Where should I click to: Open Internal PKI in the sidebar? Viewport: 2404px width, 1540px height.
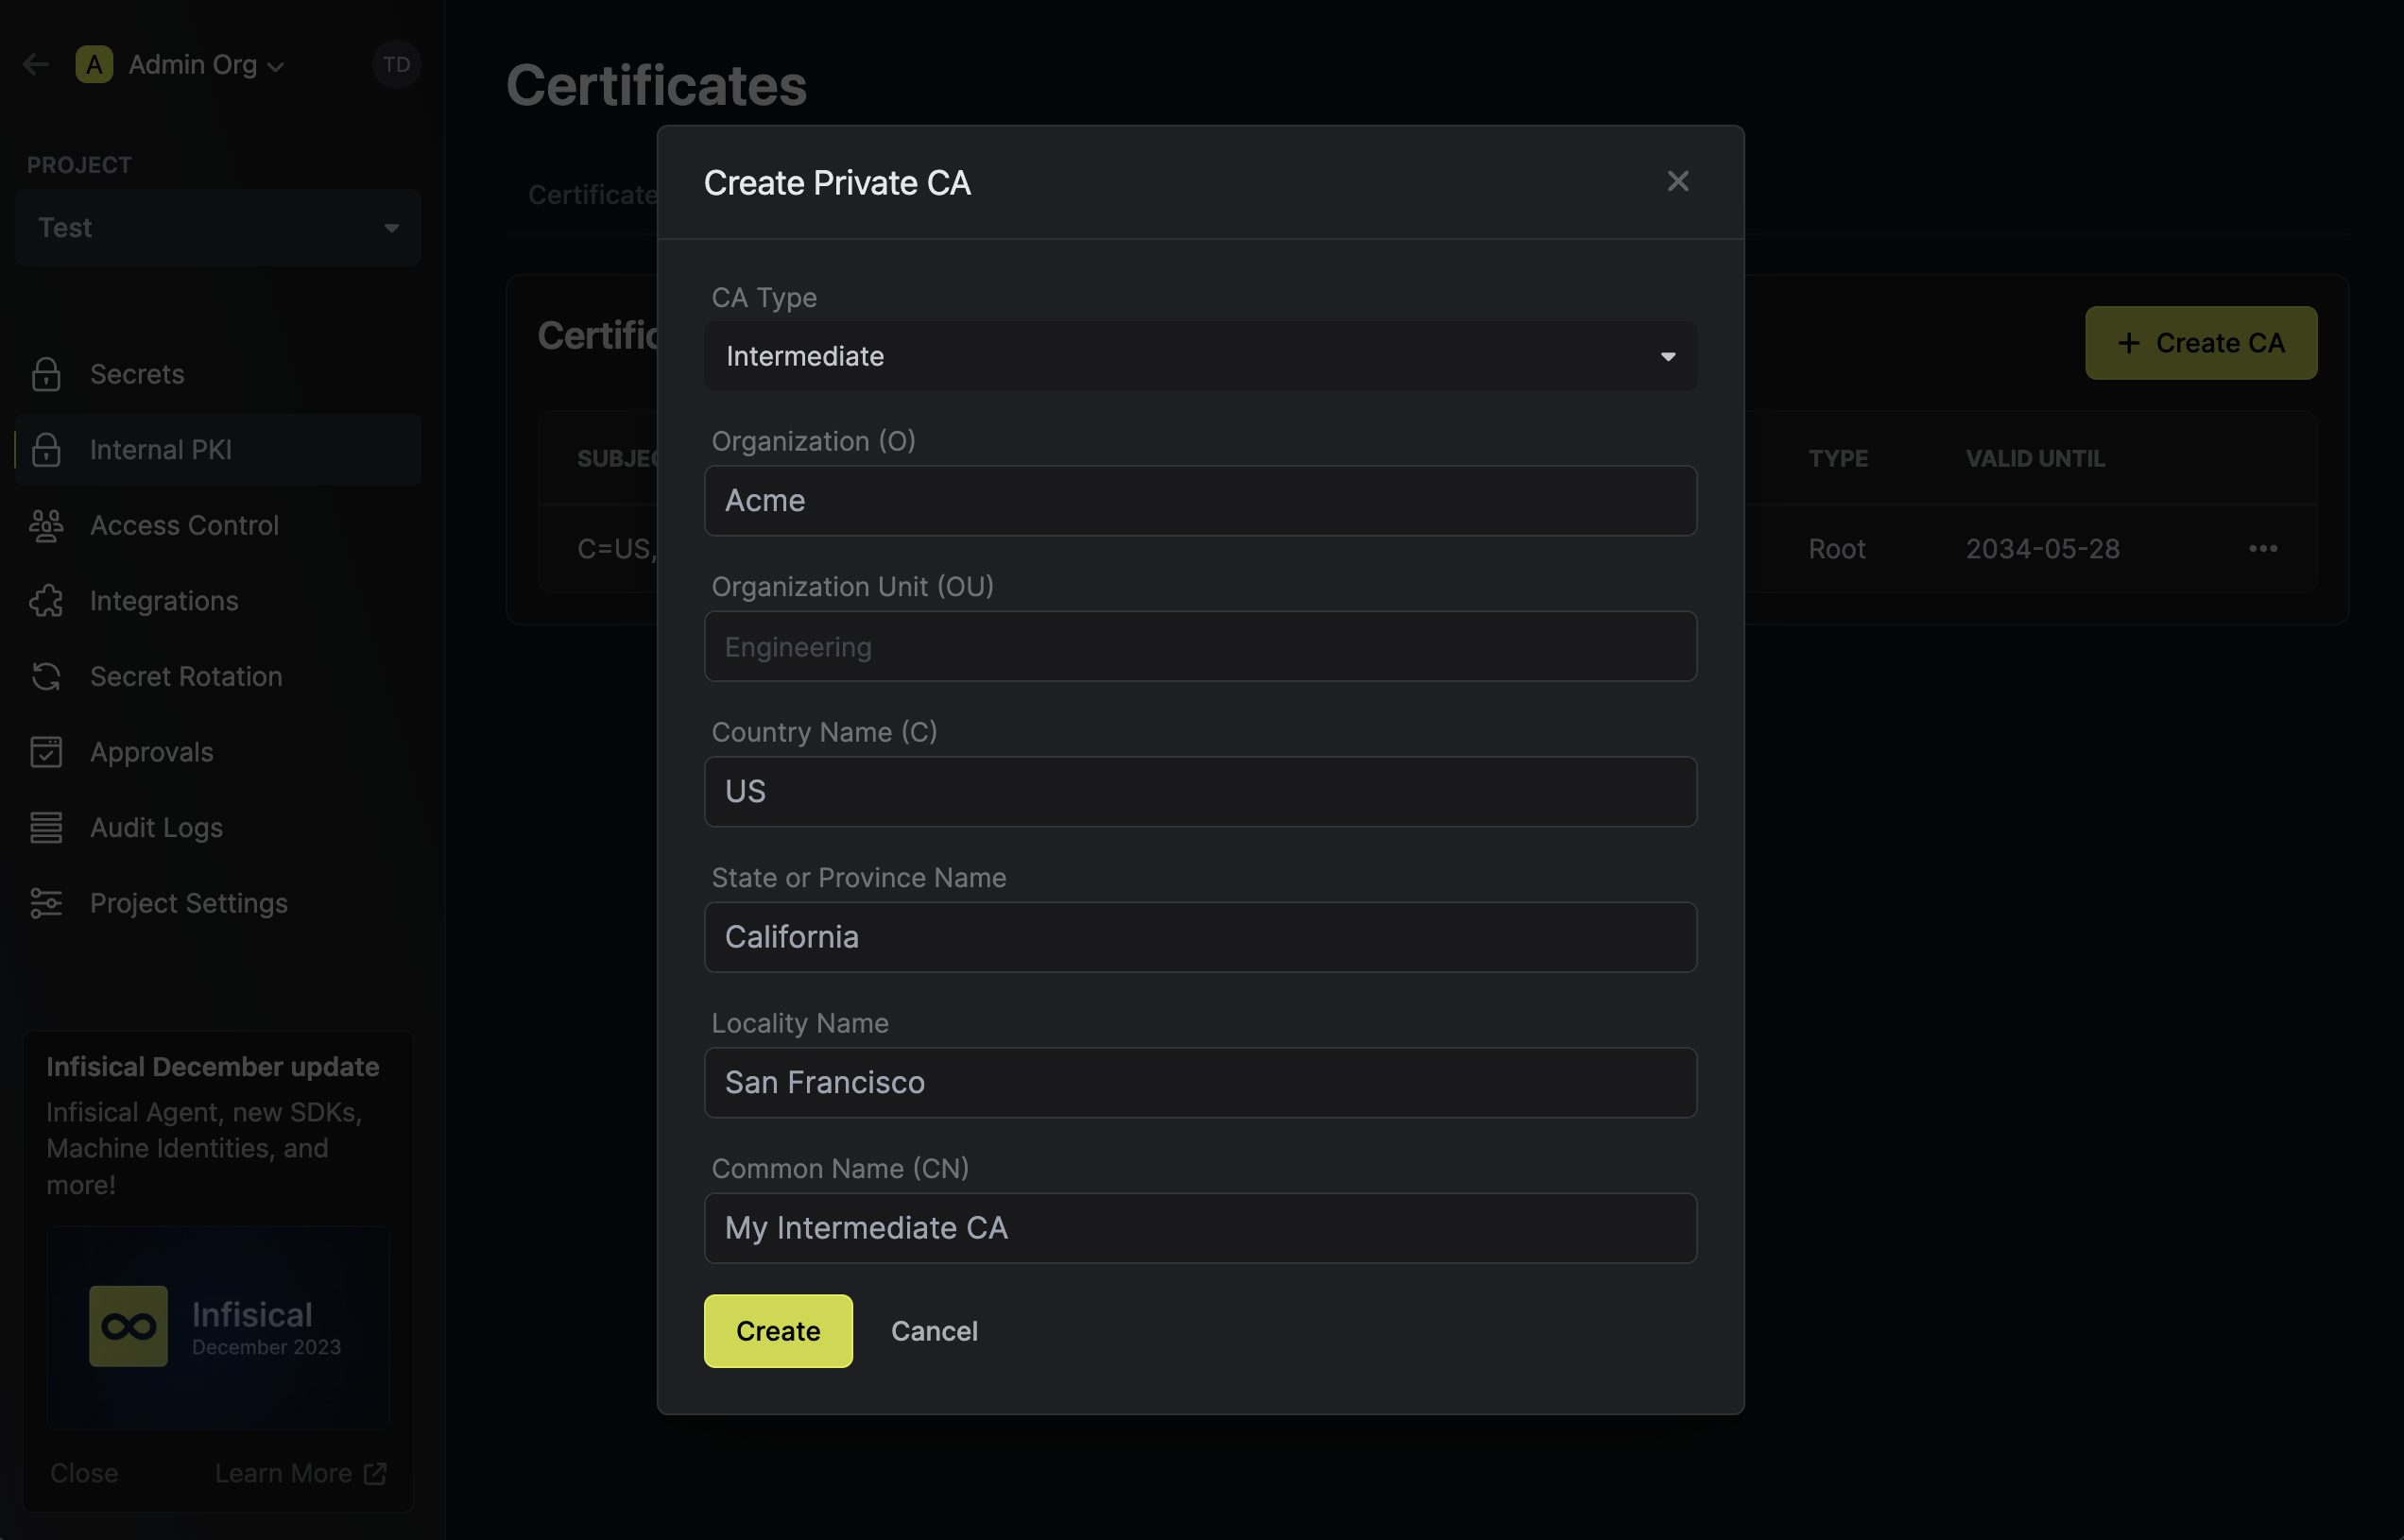tap(160, 450)
